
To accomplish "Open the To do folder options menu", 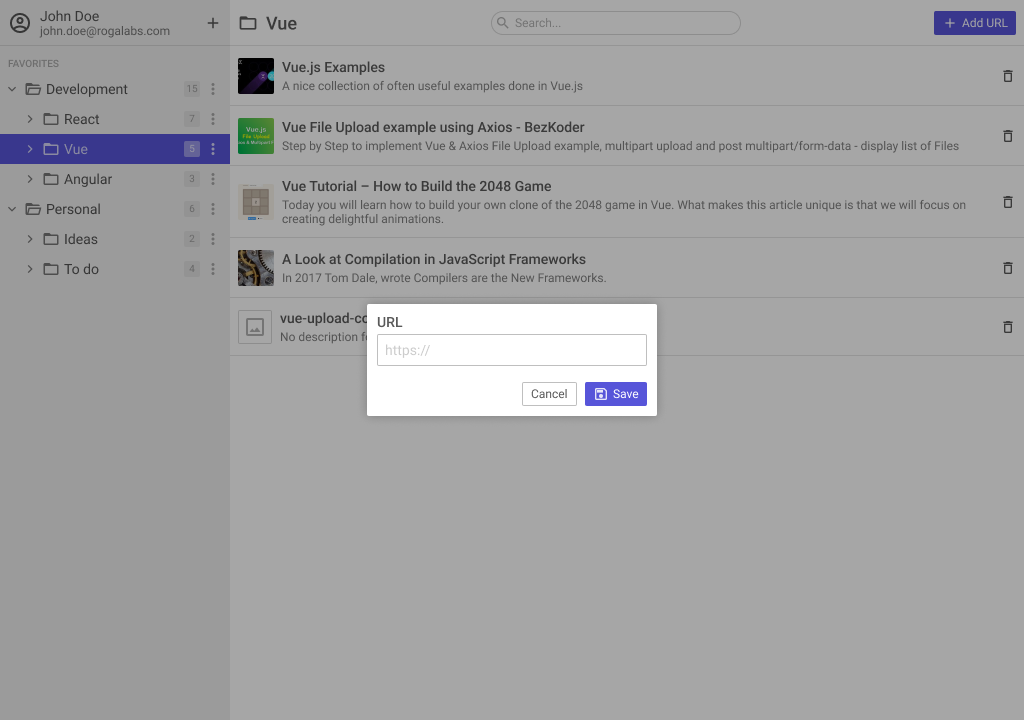I will (213, 269).
